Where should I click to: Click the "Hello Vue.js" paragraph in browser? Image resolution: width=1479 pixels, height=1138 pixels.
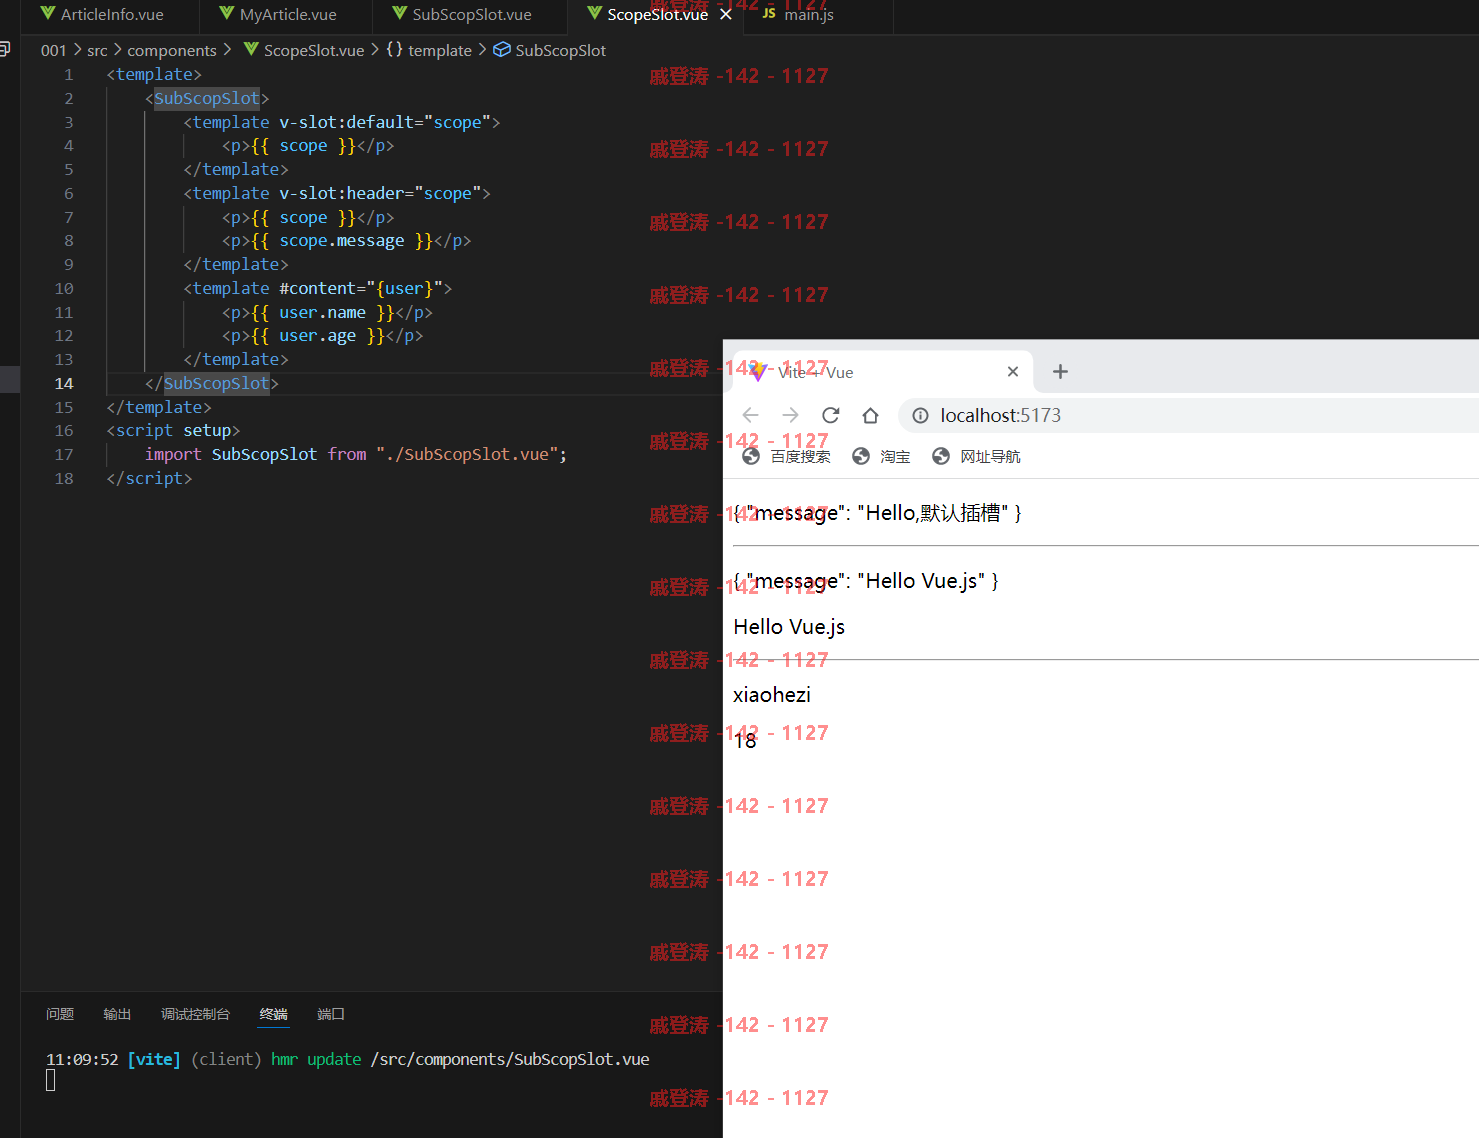[789, 627]
